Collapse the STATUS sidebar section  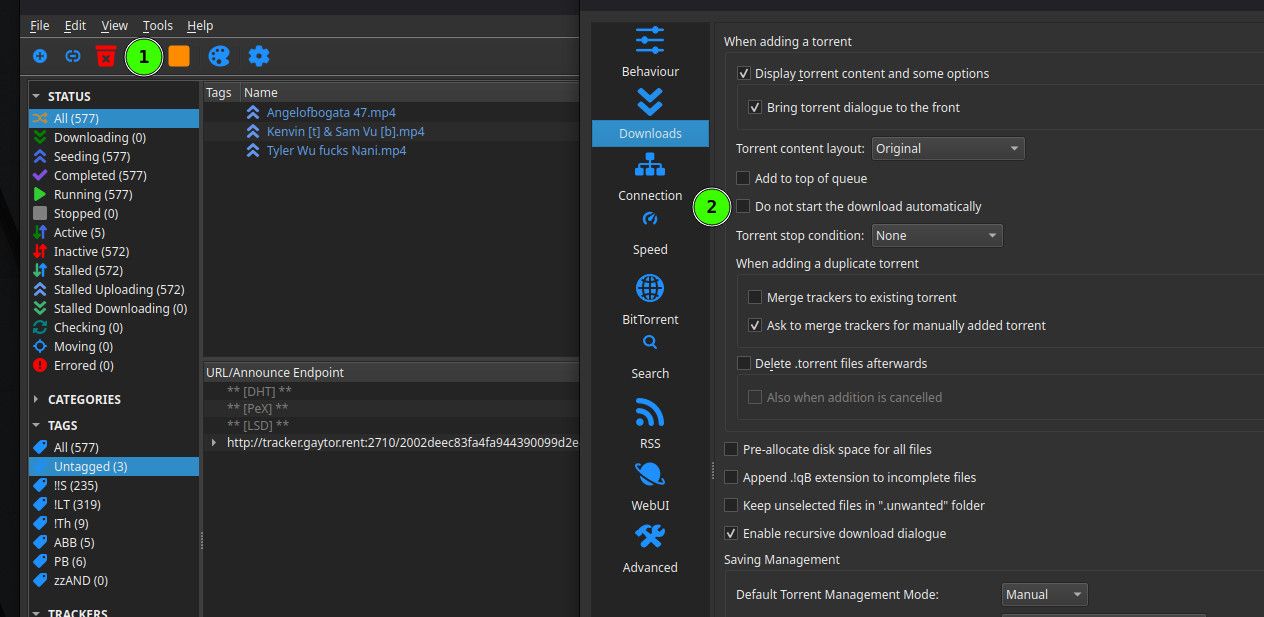tap(37, 97)
